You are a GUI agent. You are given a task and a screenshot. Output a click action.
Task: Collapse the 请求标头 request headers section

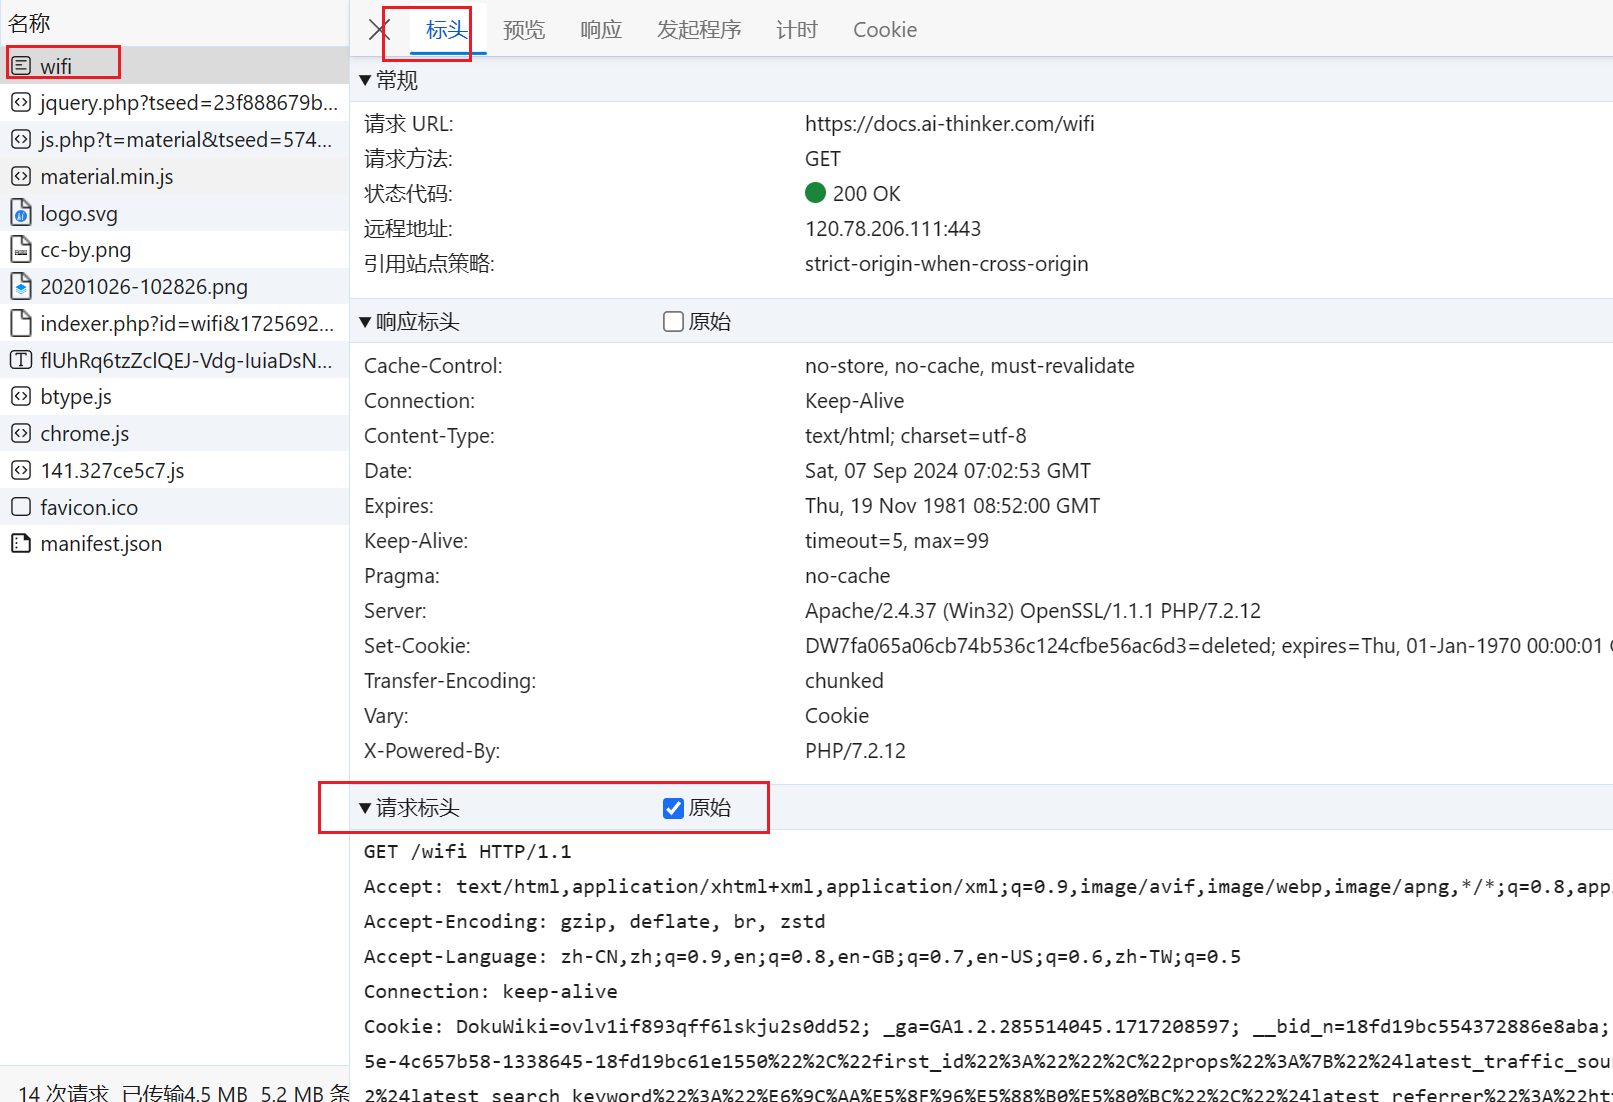tap(365, 808)
